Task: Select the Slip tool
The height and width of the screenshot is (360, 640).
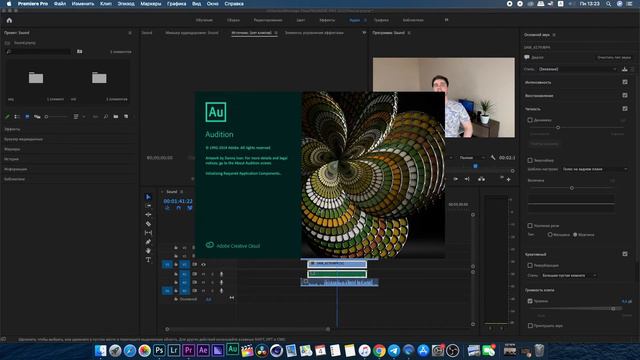Action: [x=148, y=233]
